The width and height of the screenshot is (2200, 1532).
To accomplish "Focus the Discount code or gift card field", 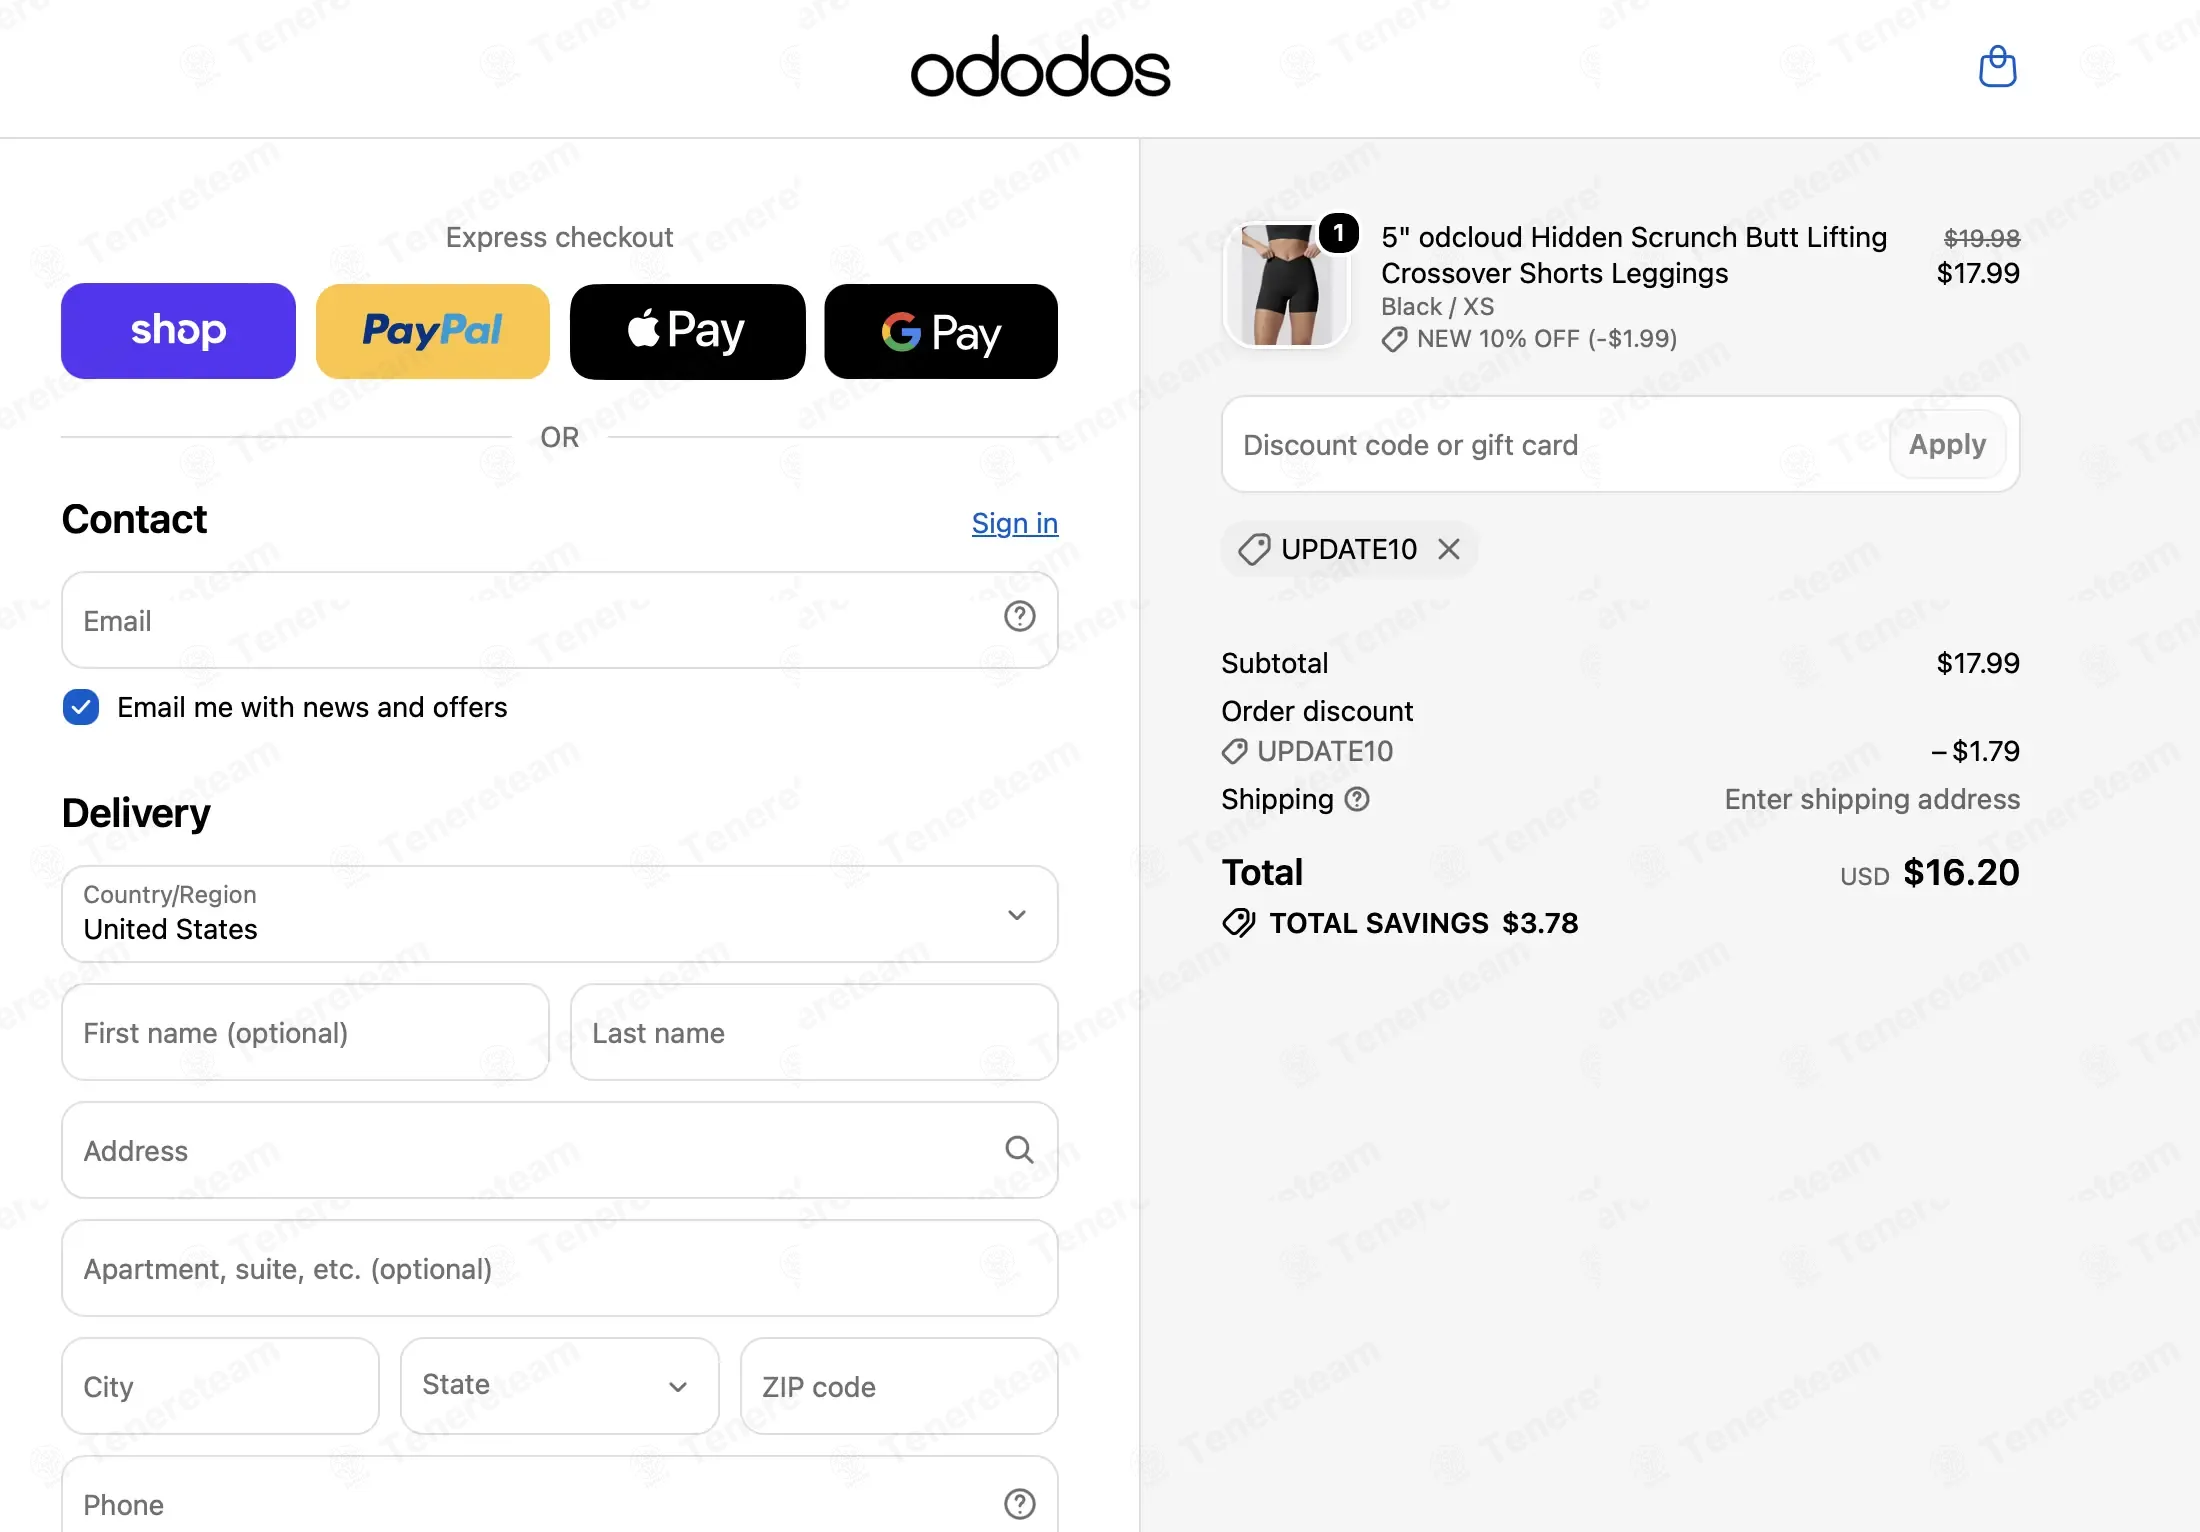I will [x=1555, y=444].
